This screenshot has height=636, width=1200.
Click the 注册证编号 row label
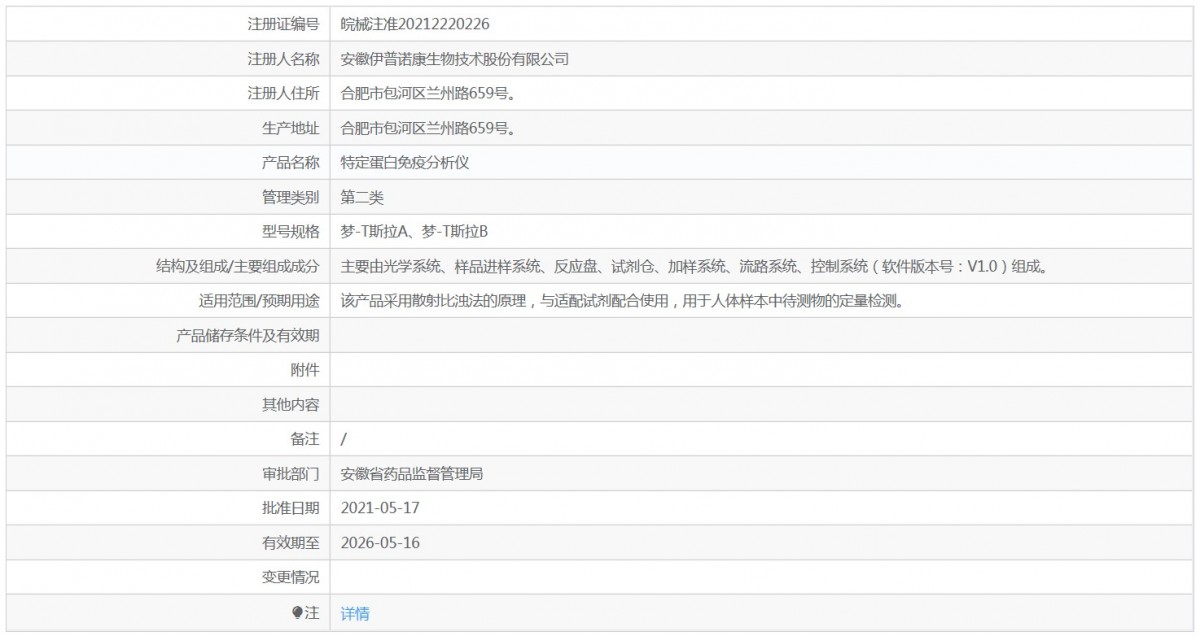[283, 24]
